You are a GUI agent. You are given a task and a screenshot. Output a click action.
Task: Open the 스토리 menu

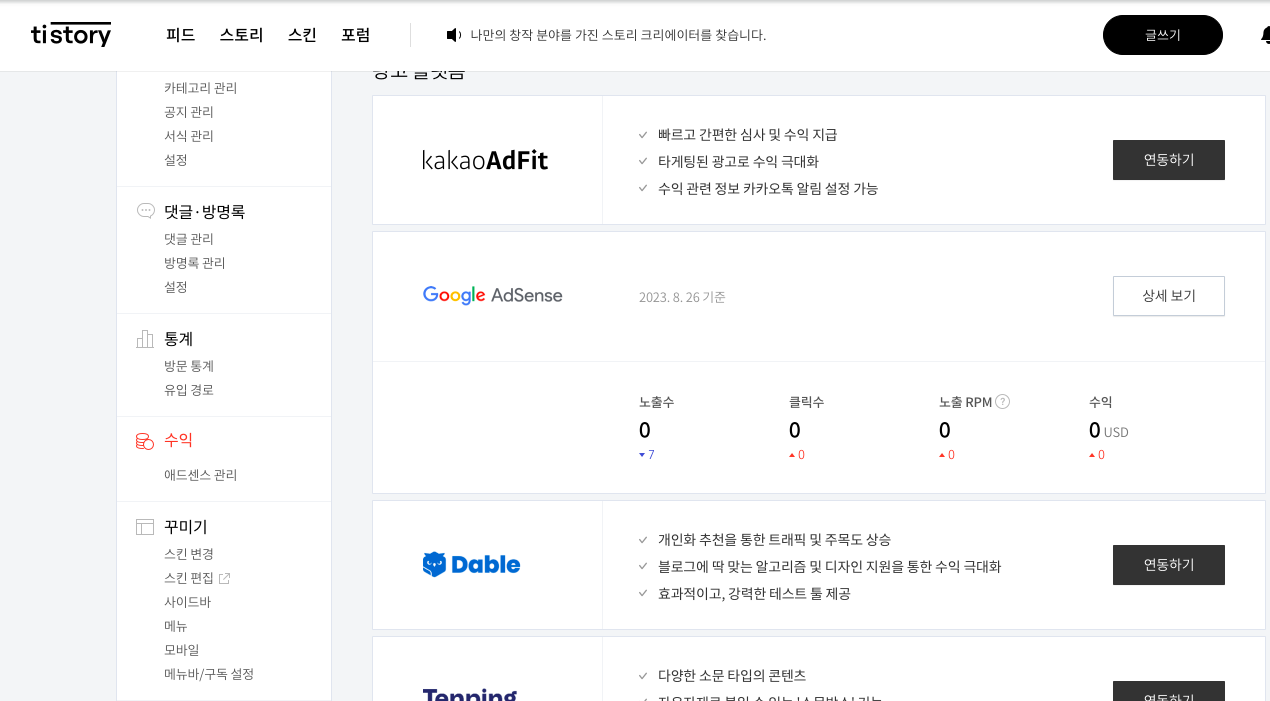coord(241,35)
